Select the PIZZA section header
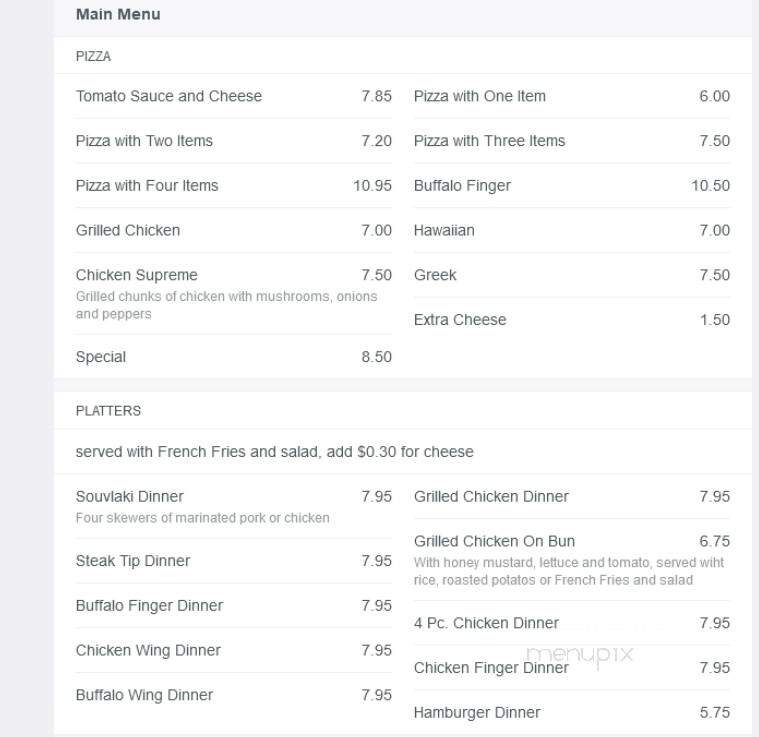The width and height of the screenshot is (759, 737). click(93, 57)
